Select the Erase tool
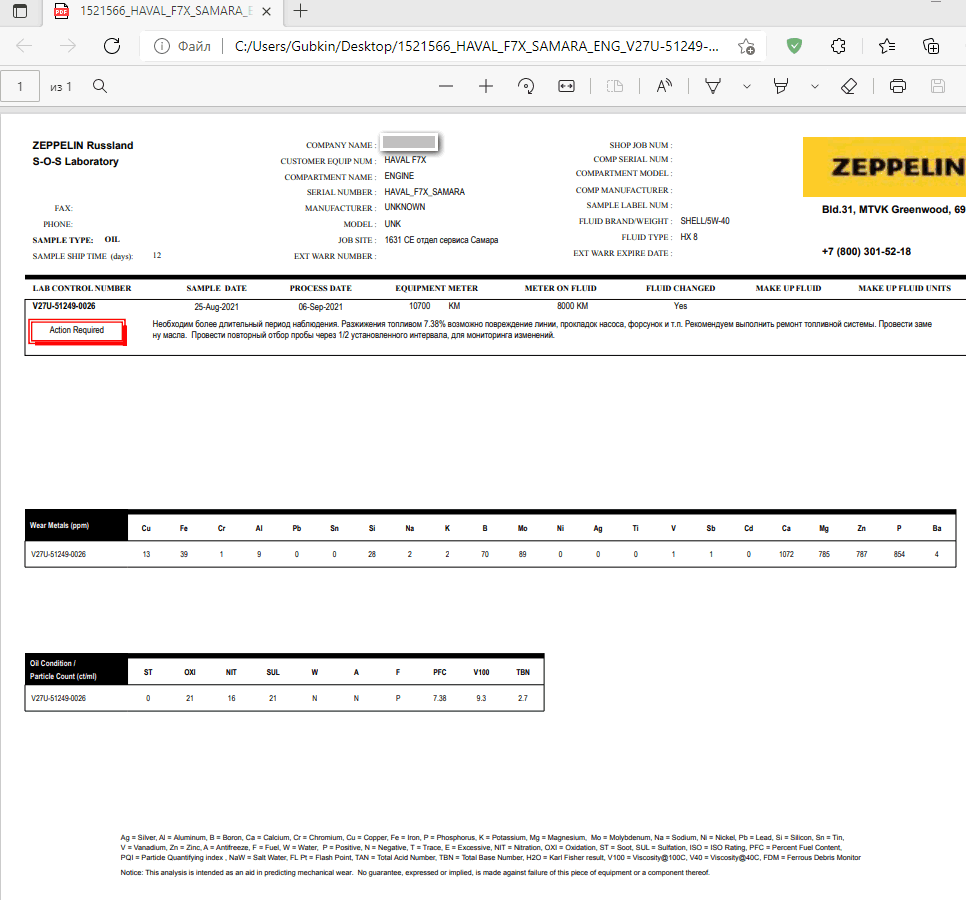The height and width of the screenshot is (900, 966). pyautogui.click(x=849, y=86)
